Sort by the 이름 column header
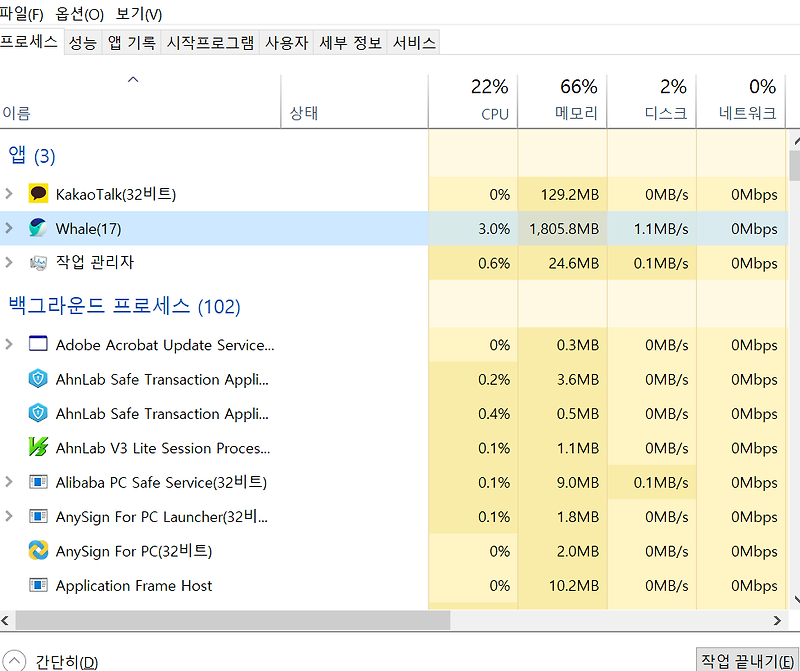The width and height of the screenshot is (800, 671). (140, 102)
